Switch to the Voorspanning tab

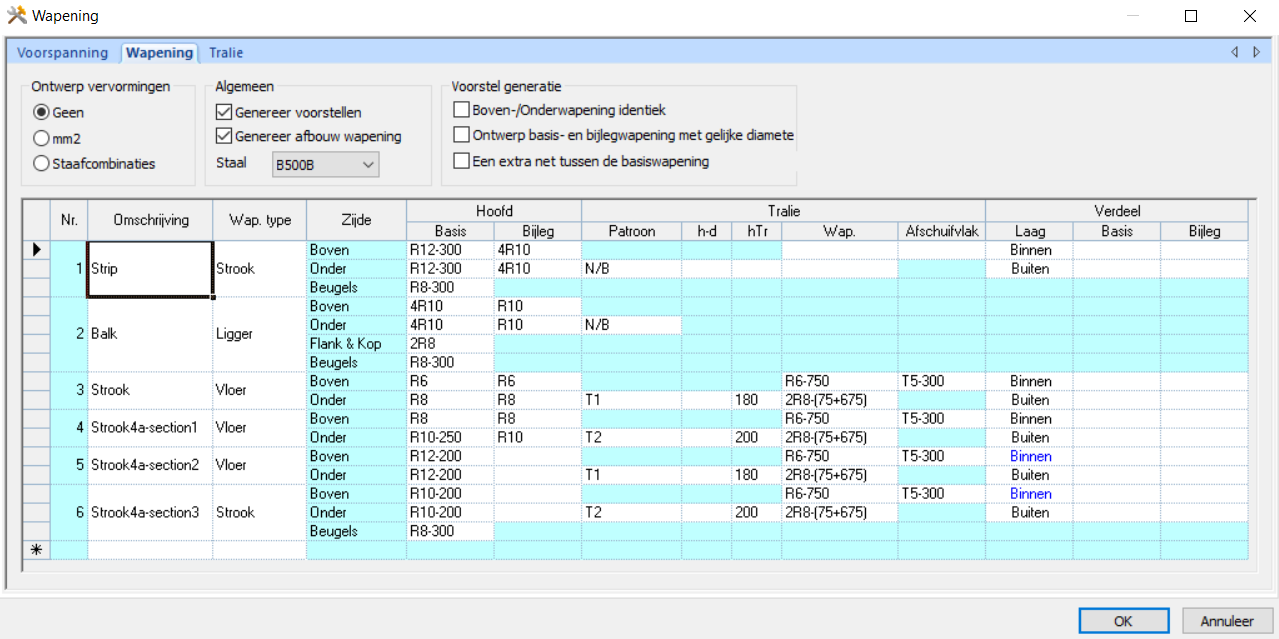(64, 52)
